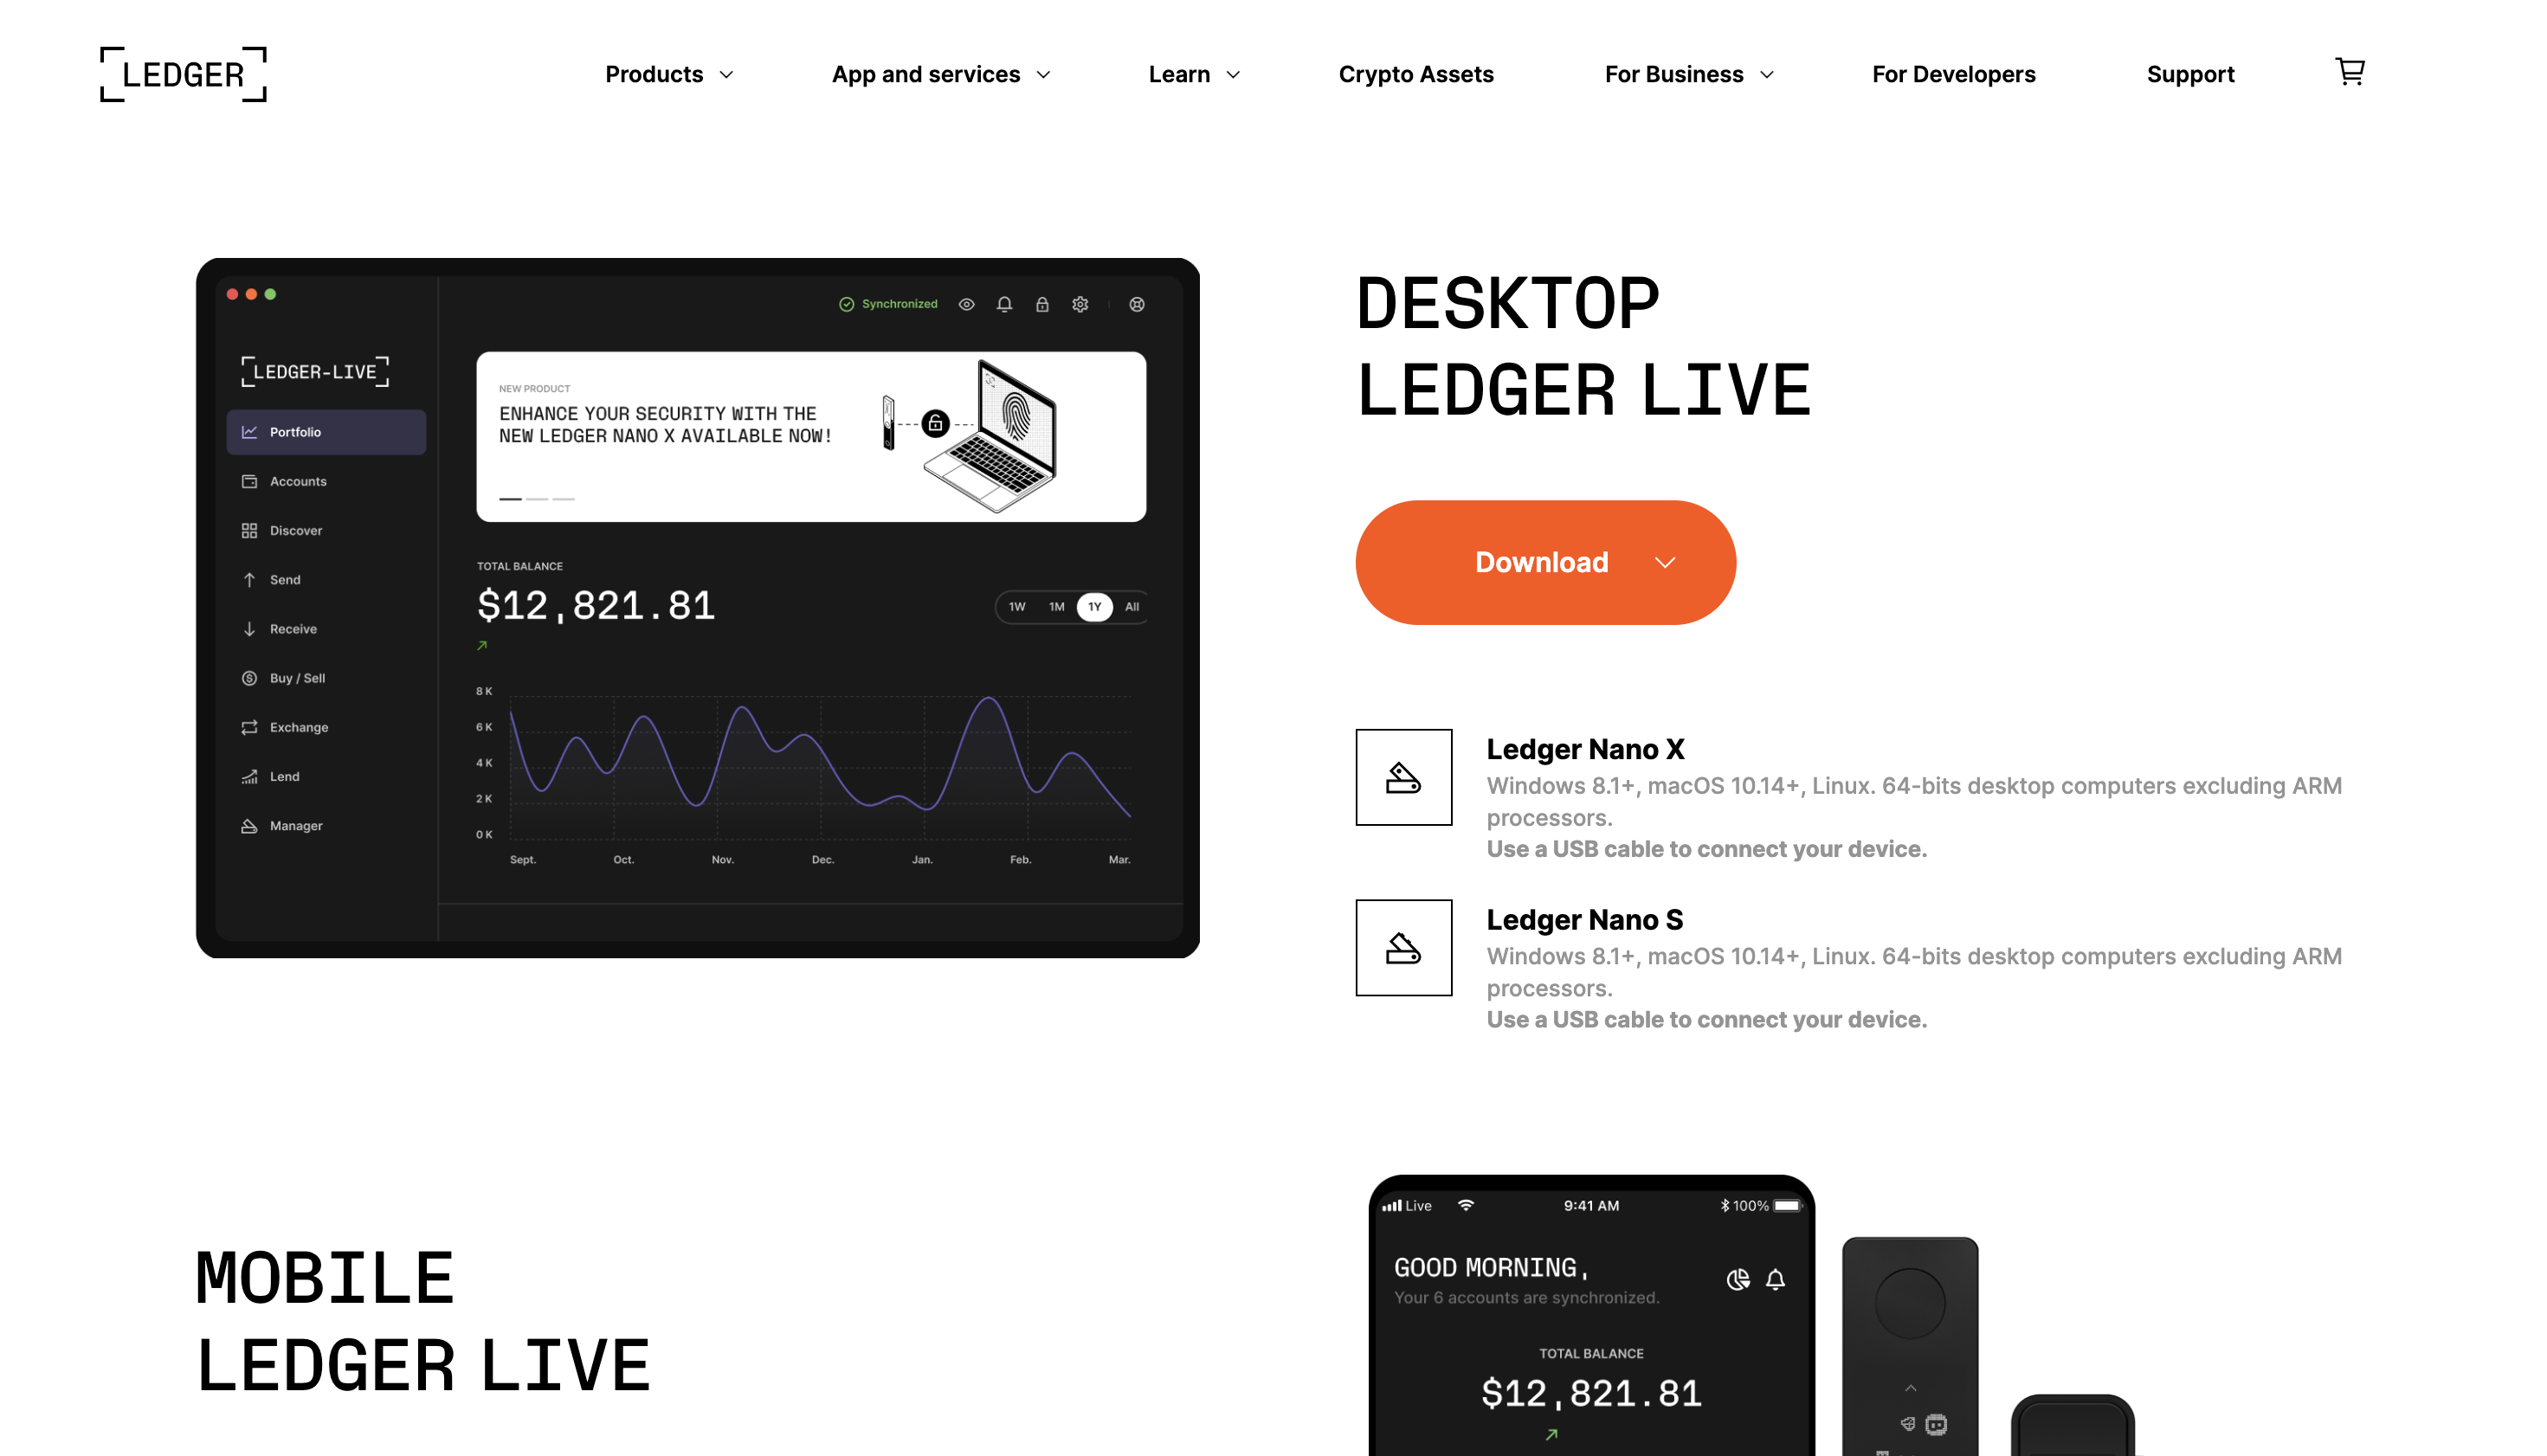Expand the Download button dropdown
The height and width of the screenshot is (1456, 2547).
1664,562
